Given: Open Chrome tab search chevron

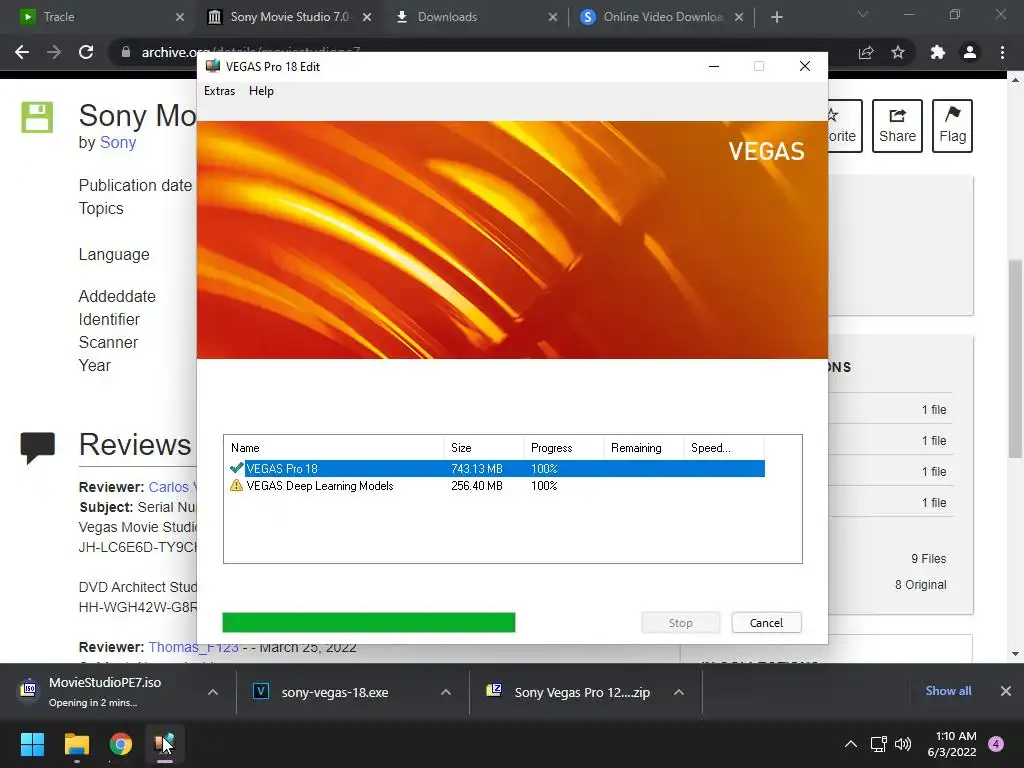Looking at the screenshot, I should tap(863, 14).
